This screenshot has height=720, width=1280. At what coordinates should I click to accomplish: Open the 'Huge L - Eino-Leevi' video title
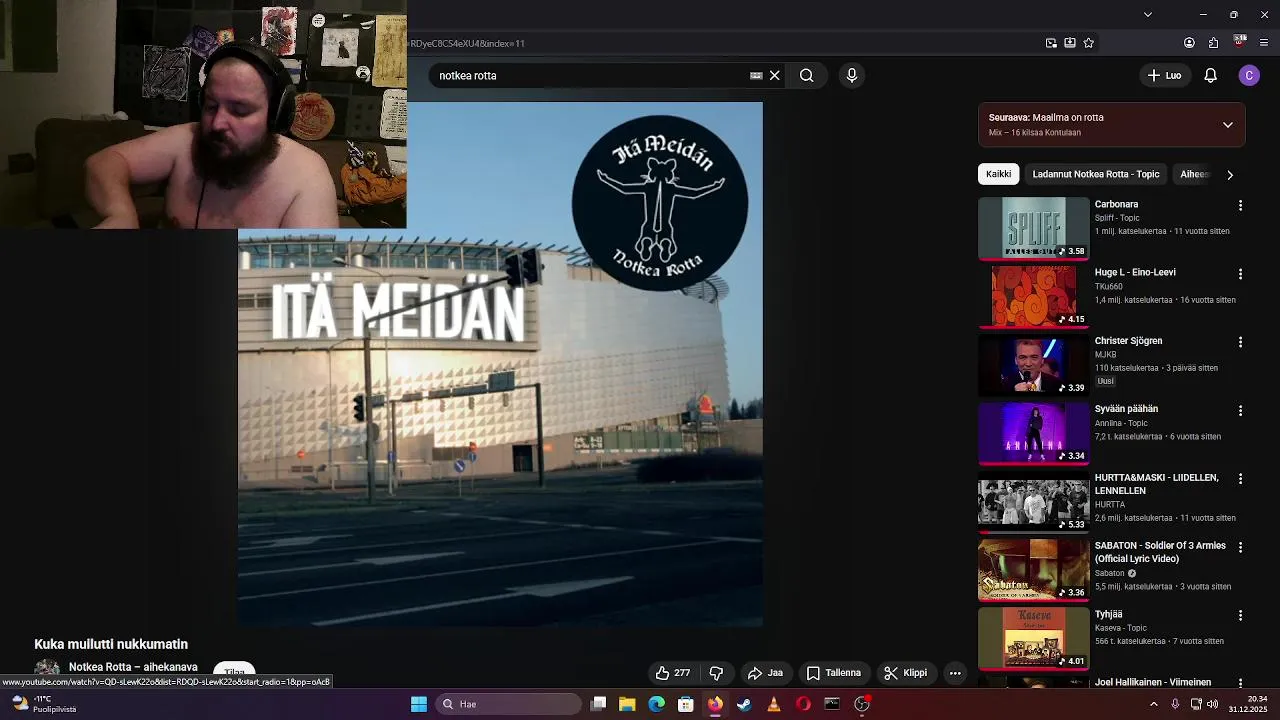coord(1135,272)
